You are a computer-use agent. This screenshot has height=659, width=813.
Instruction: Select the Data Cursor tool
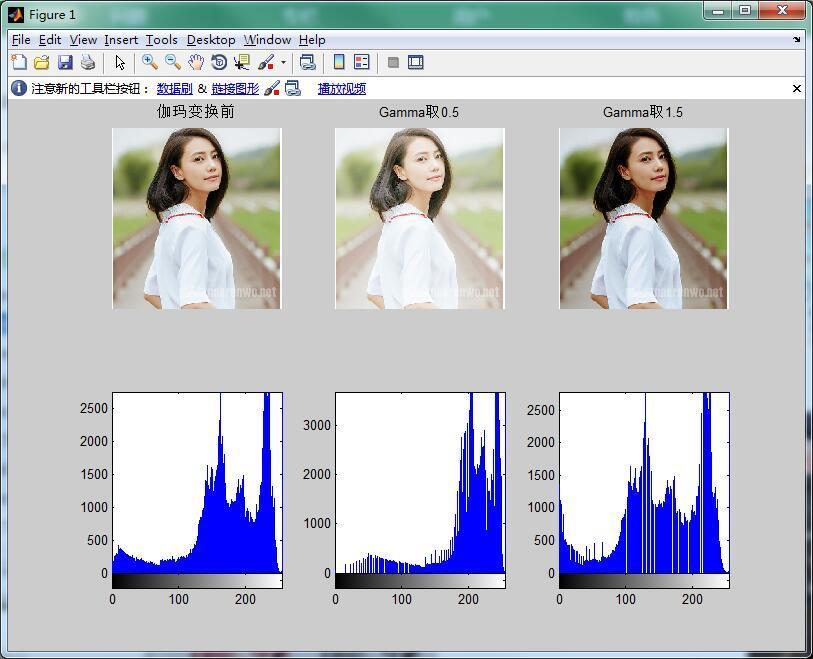(242, 63)
